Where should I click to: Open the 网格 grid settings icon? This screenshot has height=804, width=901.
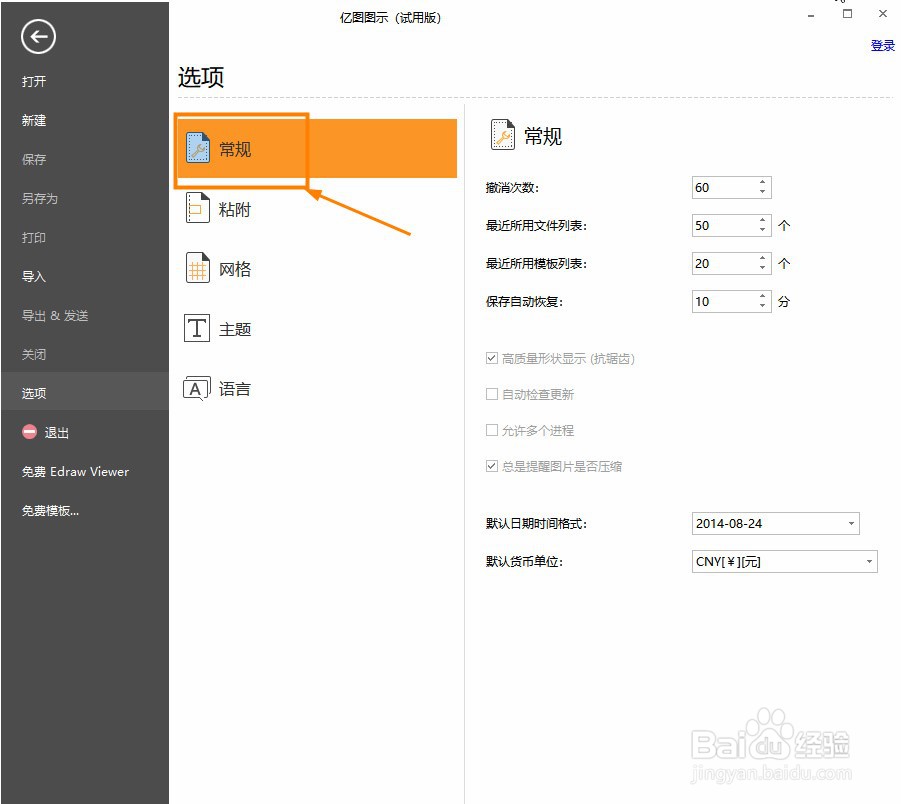coord(197,268)
